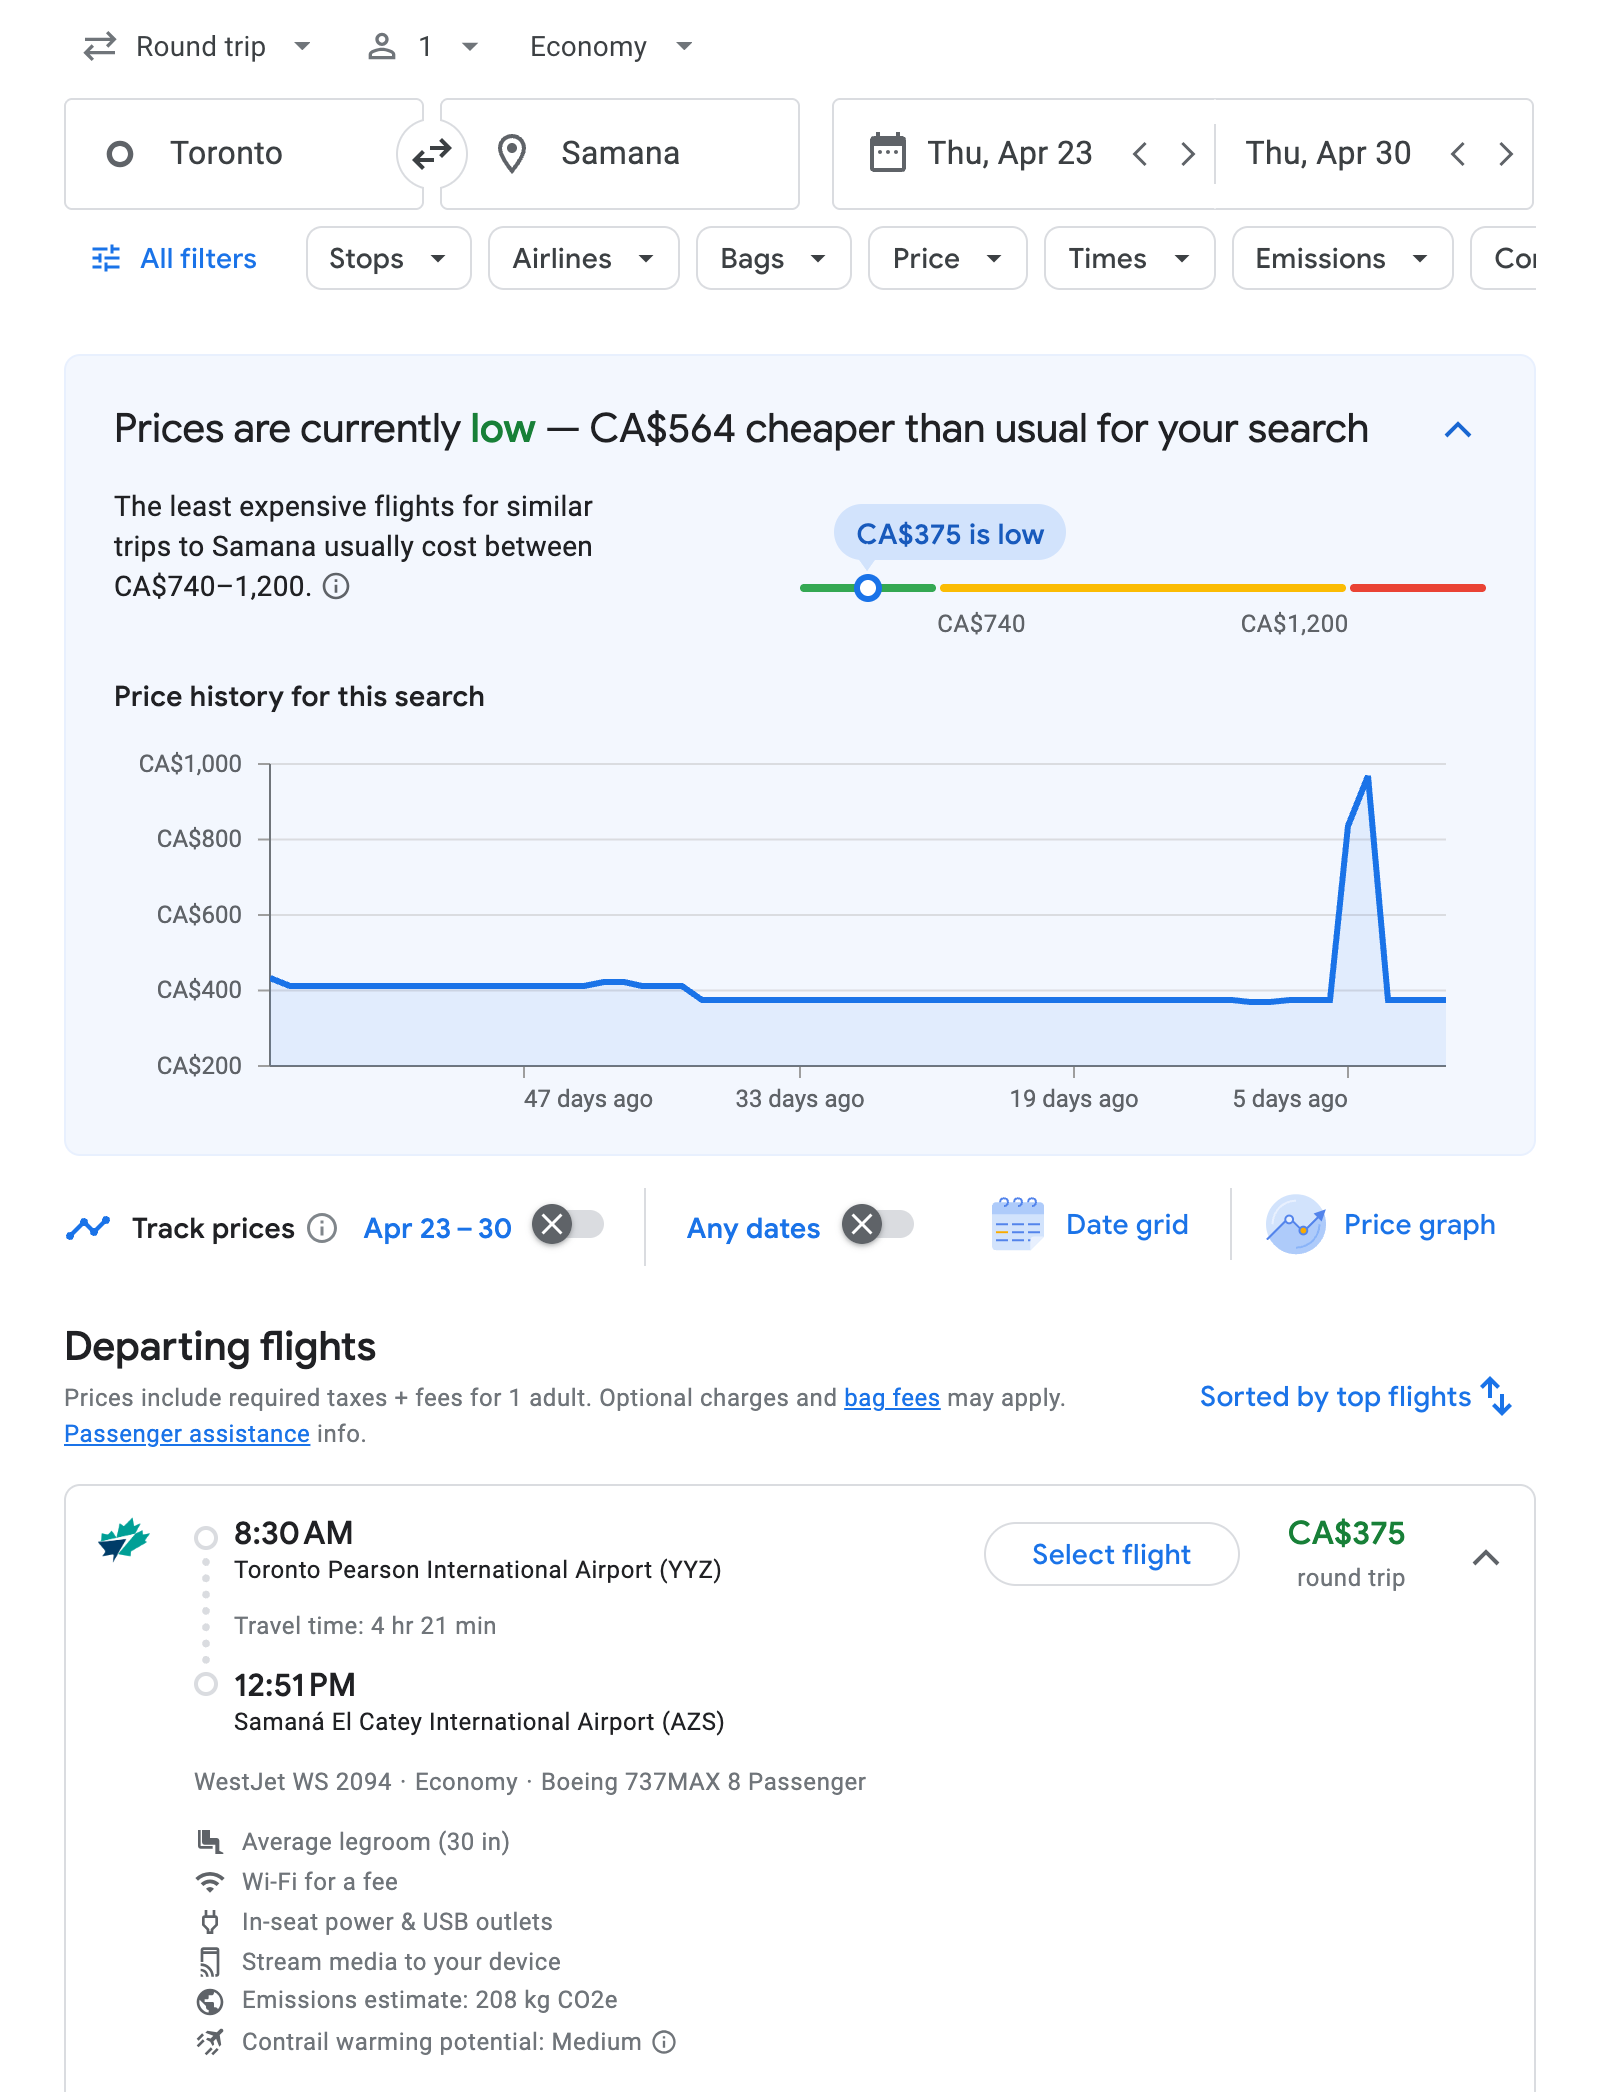Open the bag fees link
1600x2092 pixels.
tap(892, 1398)
